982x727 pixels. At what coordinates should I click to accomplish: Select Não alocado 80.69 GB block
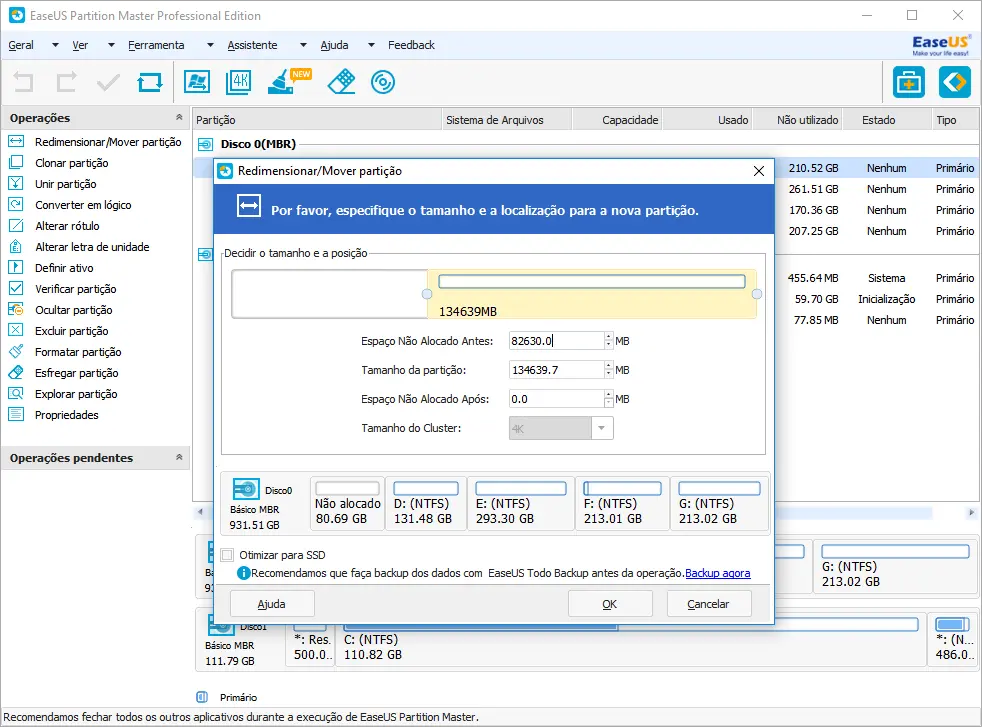click(x=348, y=504)
